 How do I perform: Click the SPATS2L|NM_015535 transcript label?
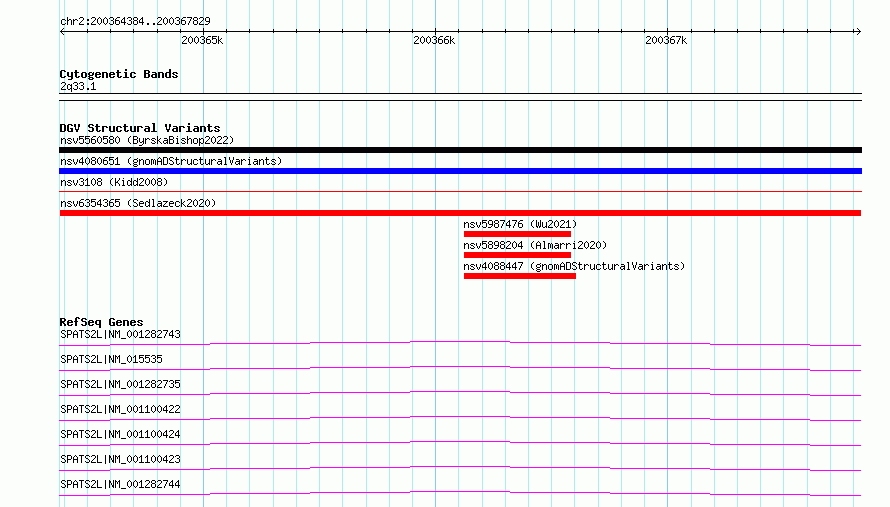pos(111,359)
